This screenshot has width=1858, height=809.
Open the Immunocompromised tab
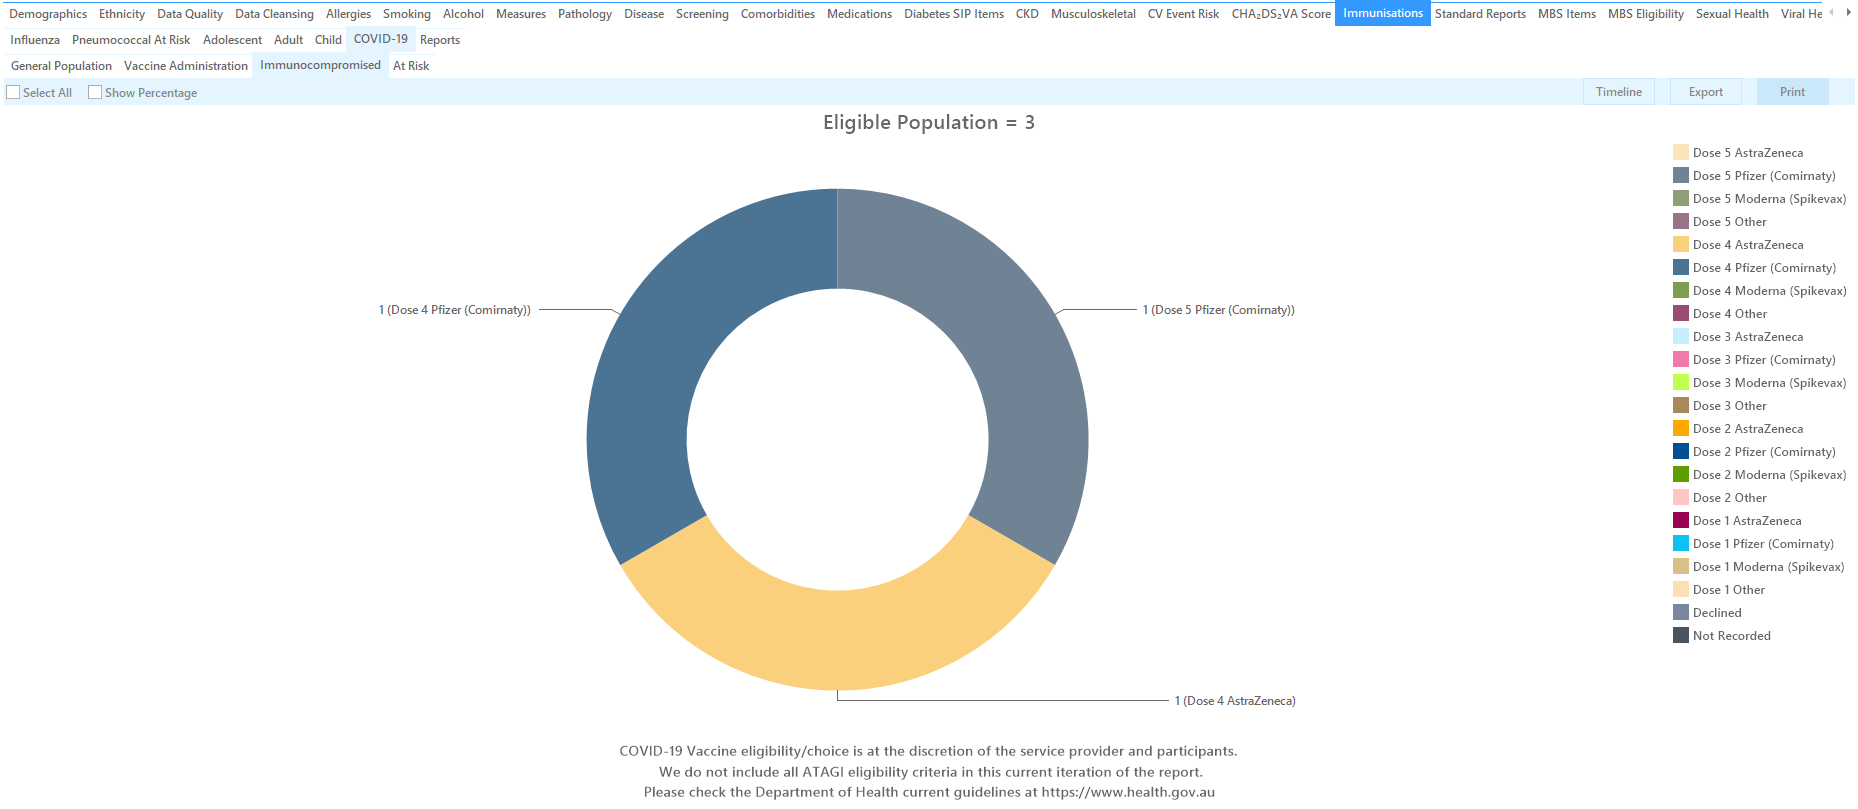pos(320,65)
